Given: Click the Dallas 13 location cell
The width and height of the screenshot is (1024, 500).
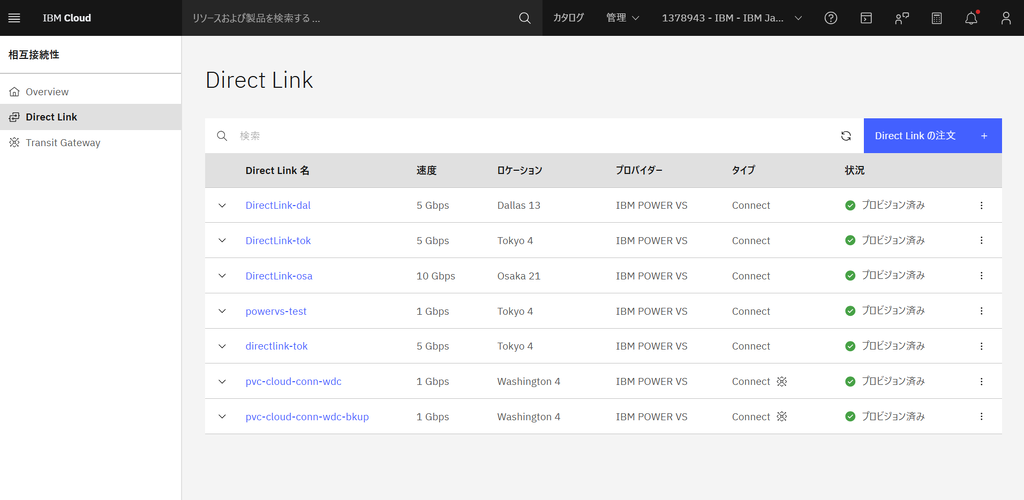Looking at the screenshot, I should coord(519,205).
